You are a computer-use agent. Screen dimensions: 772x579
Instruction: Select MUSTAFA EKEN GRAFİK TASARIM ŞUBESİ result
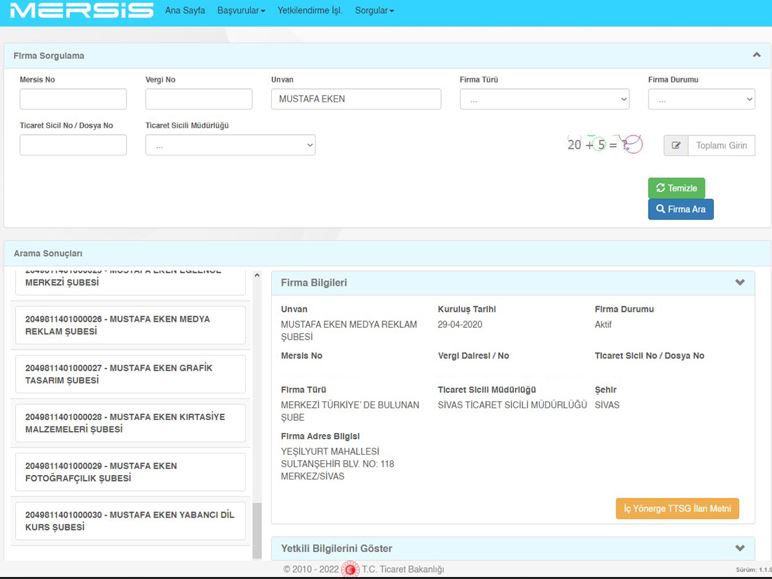130,374
